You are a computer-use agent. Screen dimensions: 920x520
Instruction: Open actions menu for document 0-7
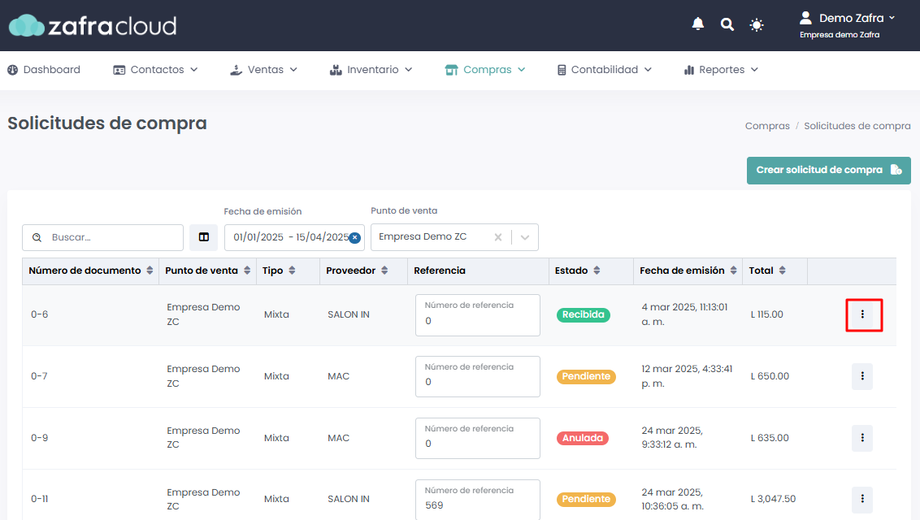[x=862, y=377]
